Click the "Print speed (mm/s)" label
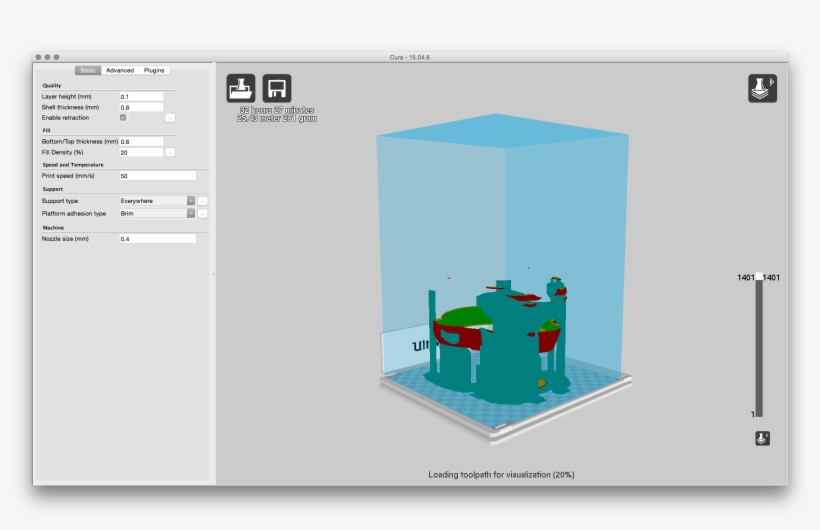This screenshot has width=820, height=530. pos(68,176)
